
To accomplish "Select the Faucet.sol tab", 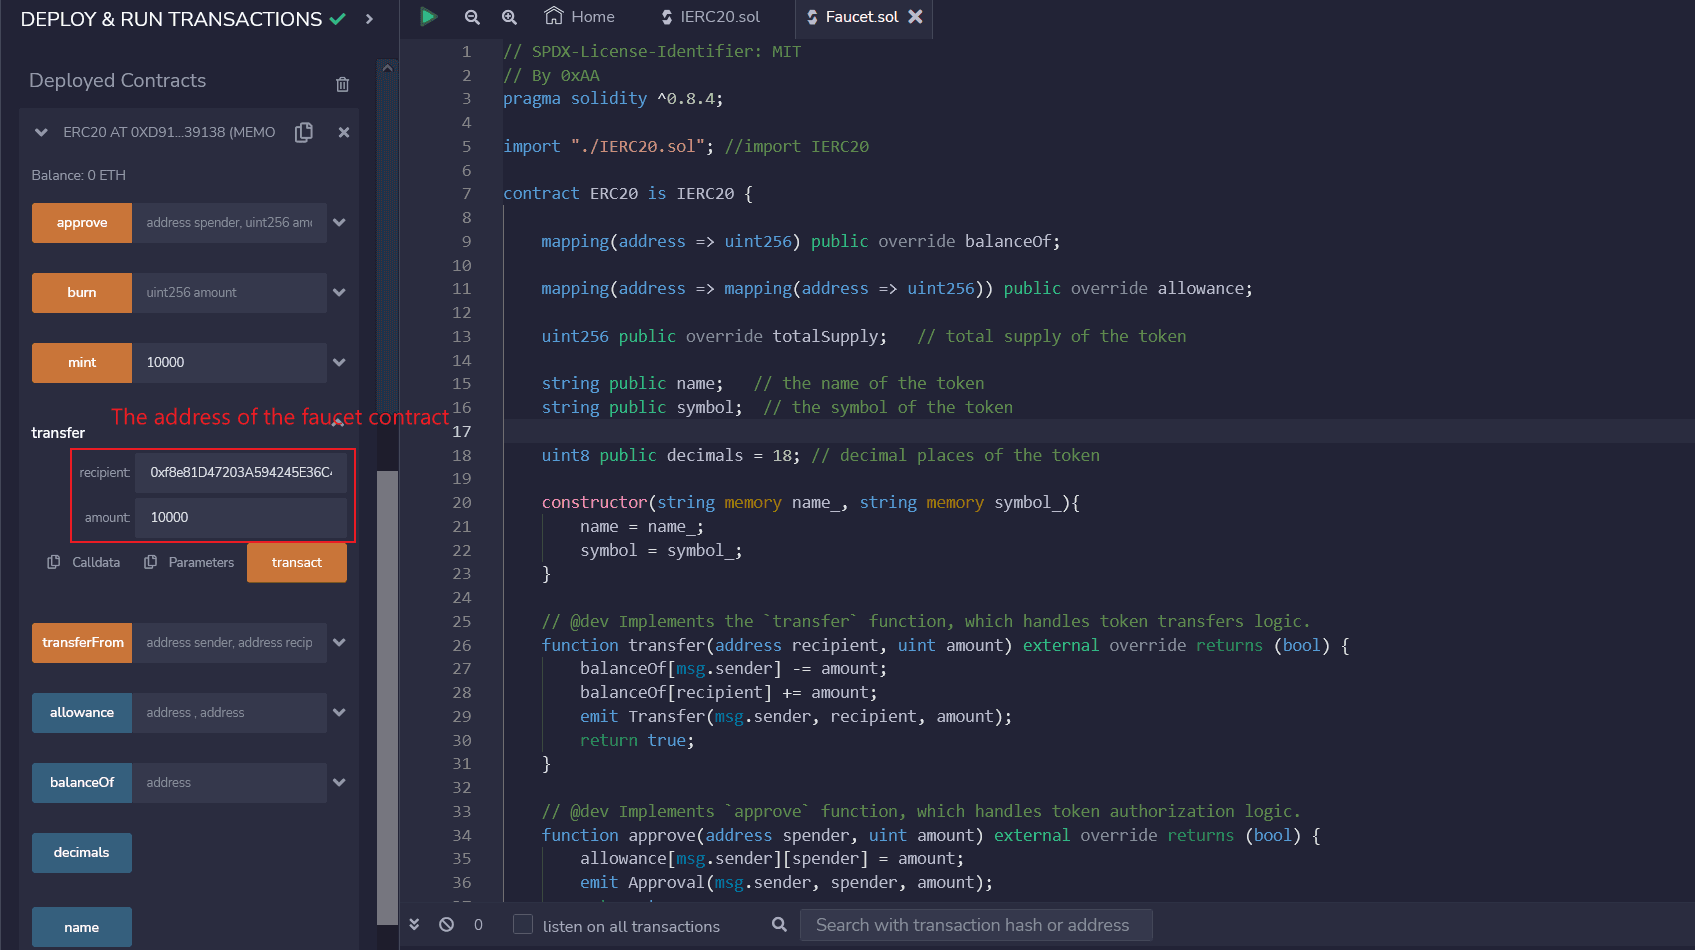I will (852, 17).
